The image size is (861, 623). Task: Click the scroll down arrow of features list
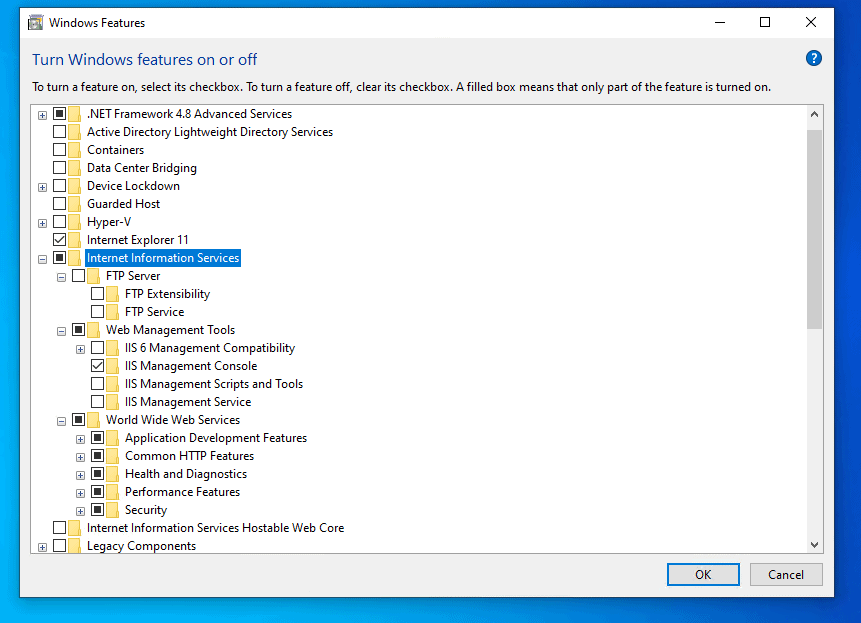click(814, 545)
